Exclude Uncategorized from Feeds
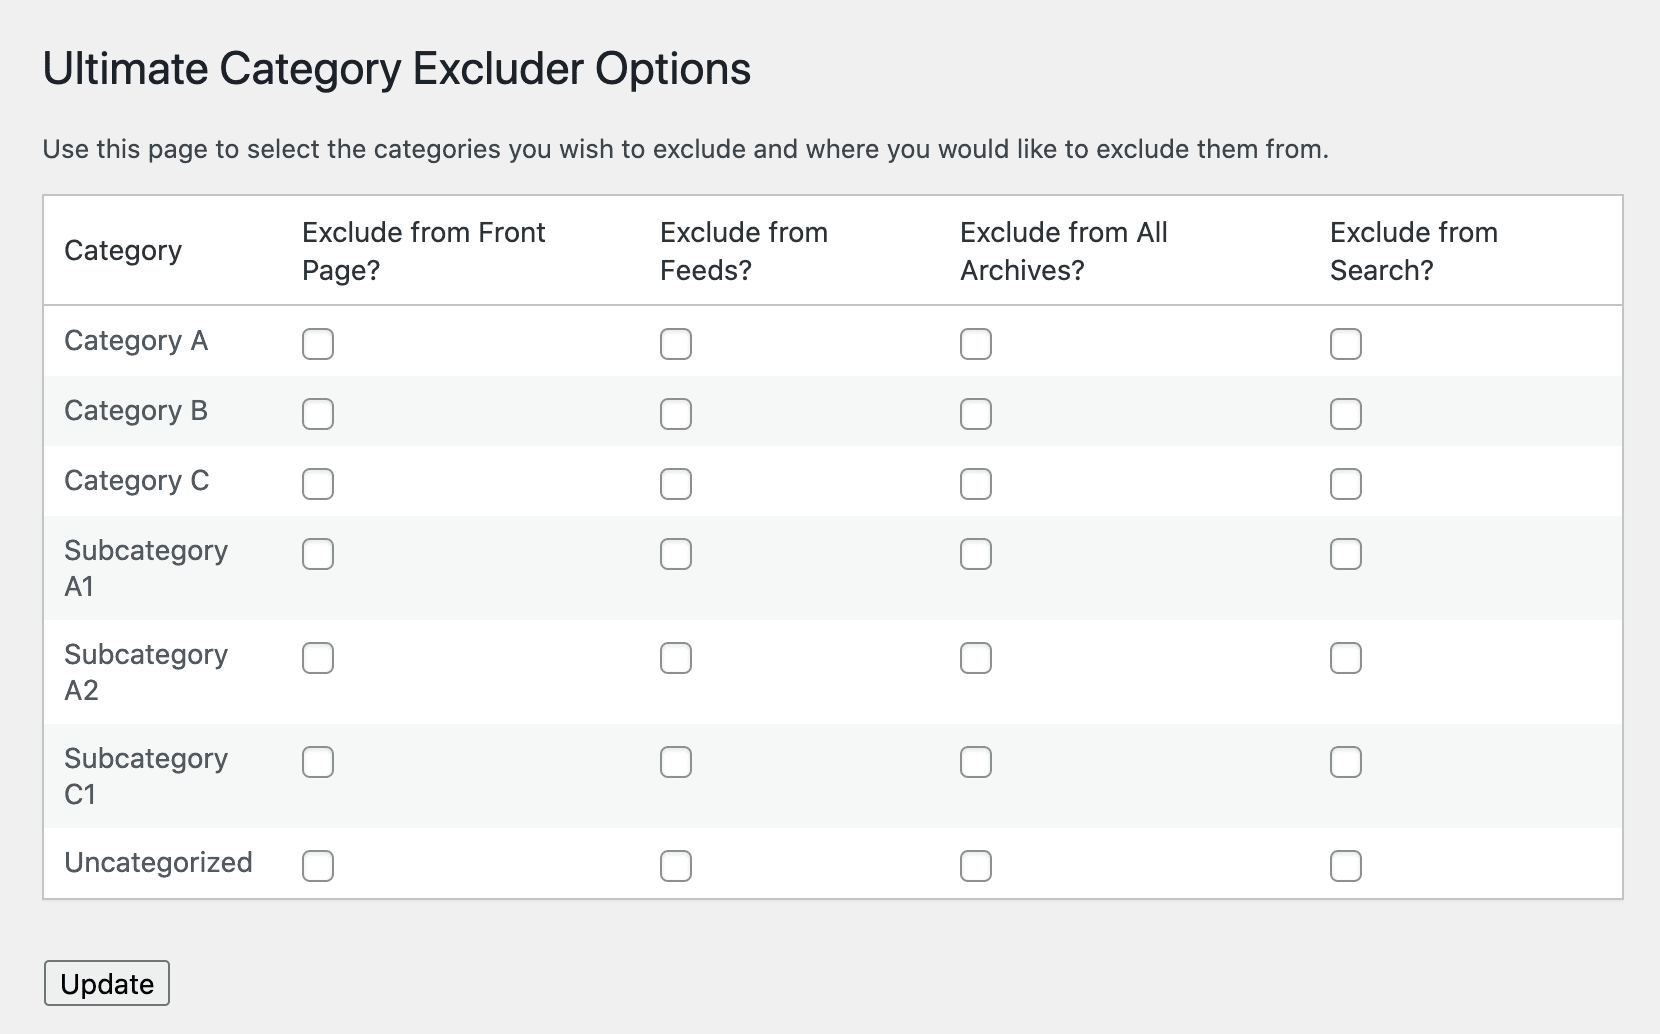The width and height of the screenshot is (1660, 1034). coord(676,866)
